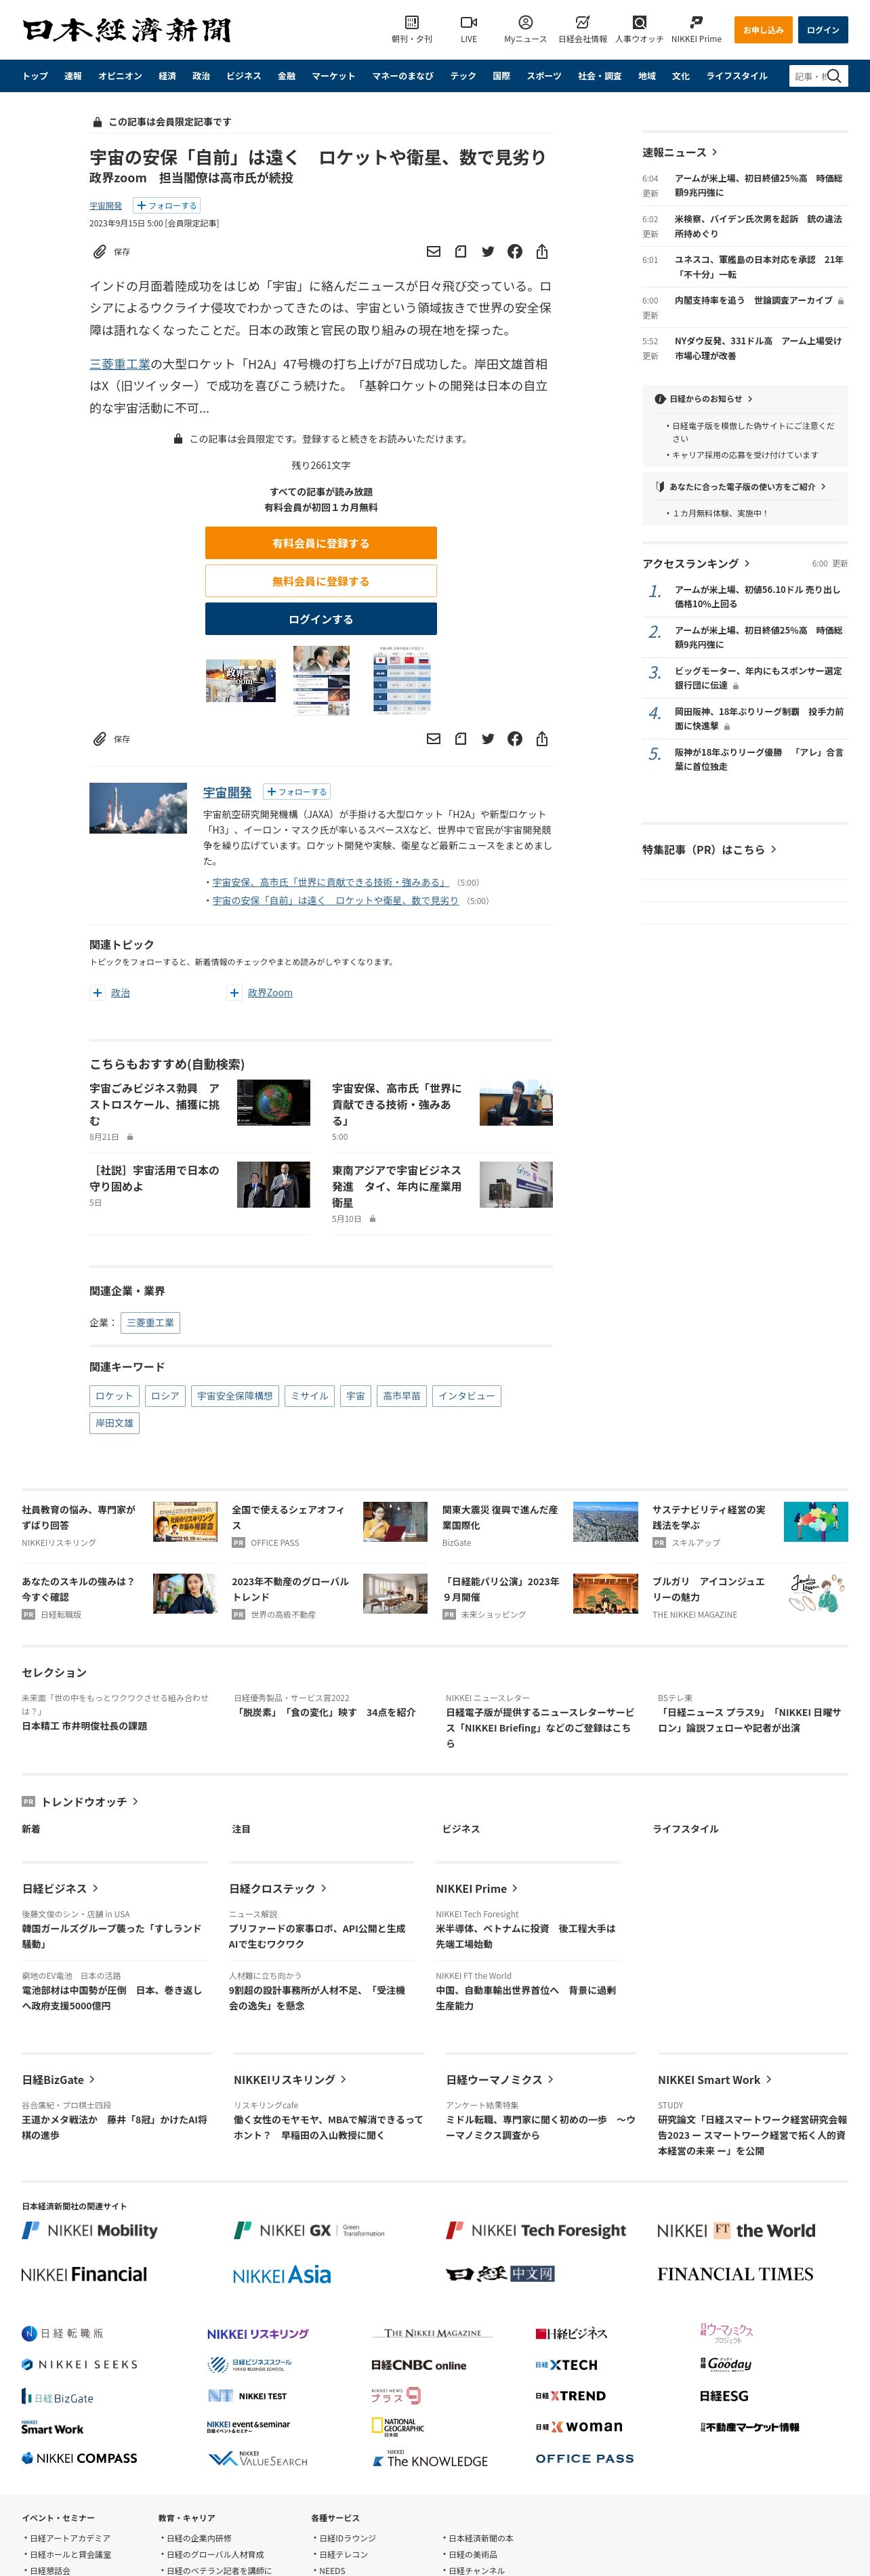Select the 三菱重工業 company tag
The width and height of the screenshot is (870, 2576).
pyautogui.click(x=150, y=1323)
